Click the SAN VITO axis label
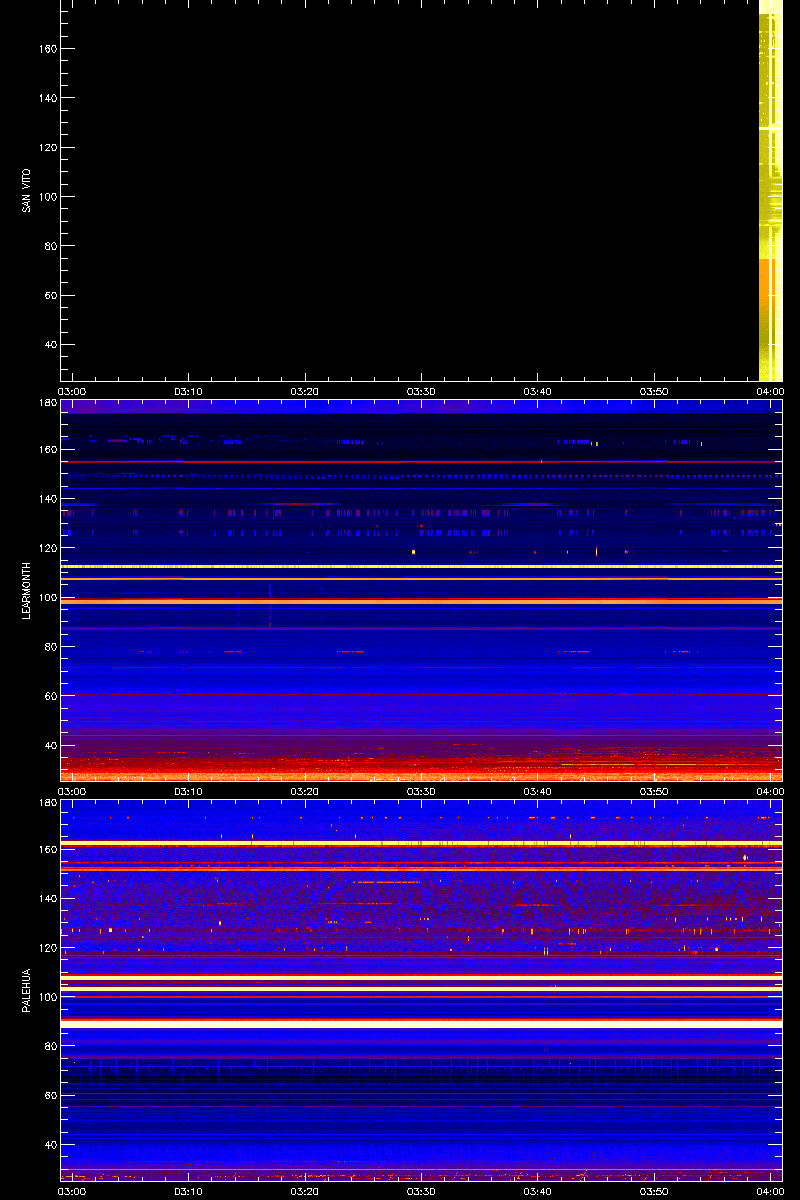The width and height of the screenshot is (800, 1200). click(x=27, y=190)
